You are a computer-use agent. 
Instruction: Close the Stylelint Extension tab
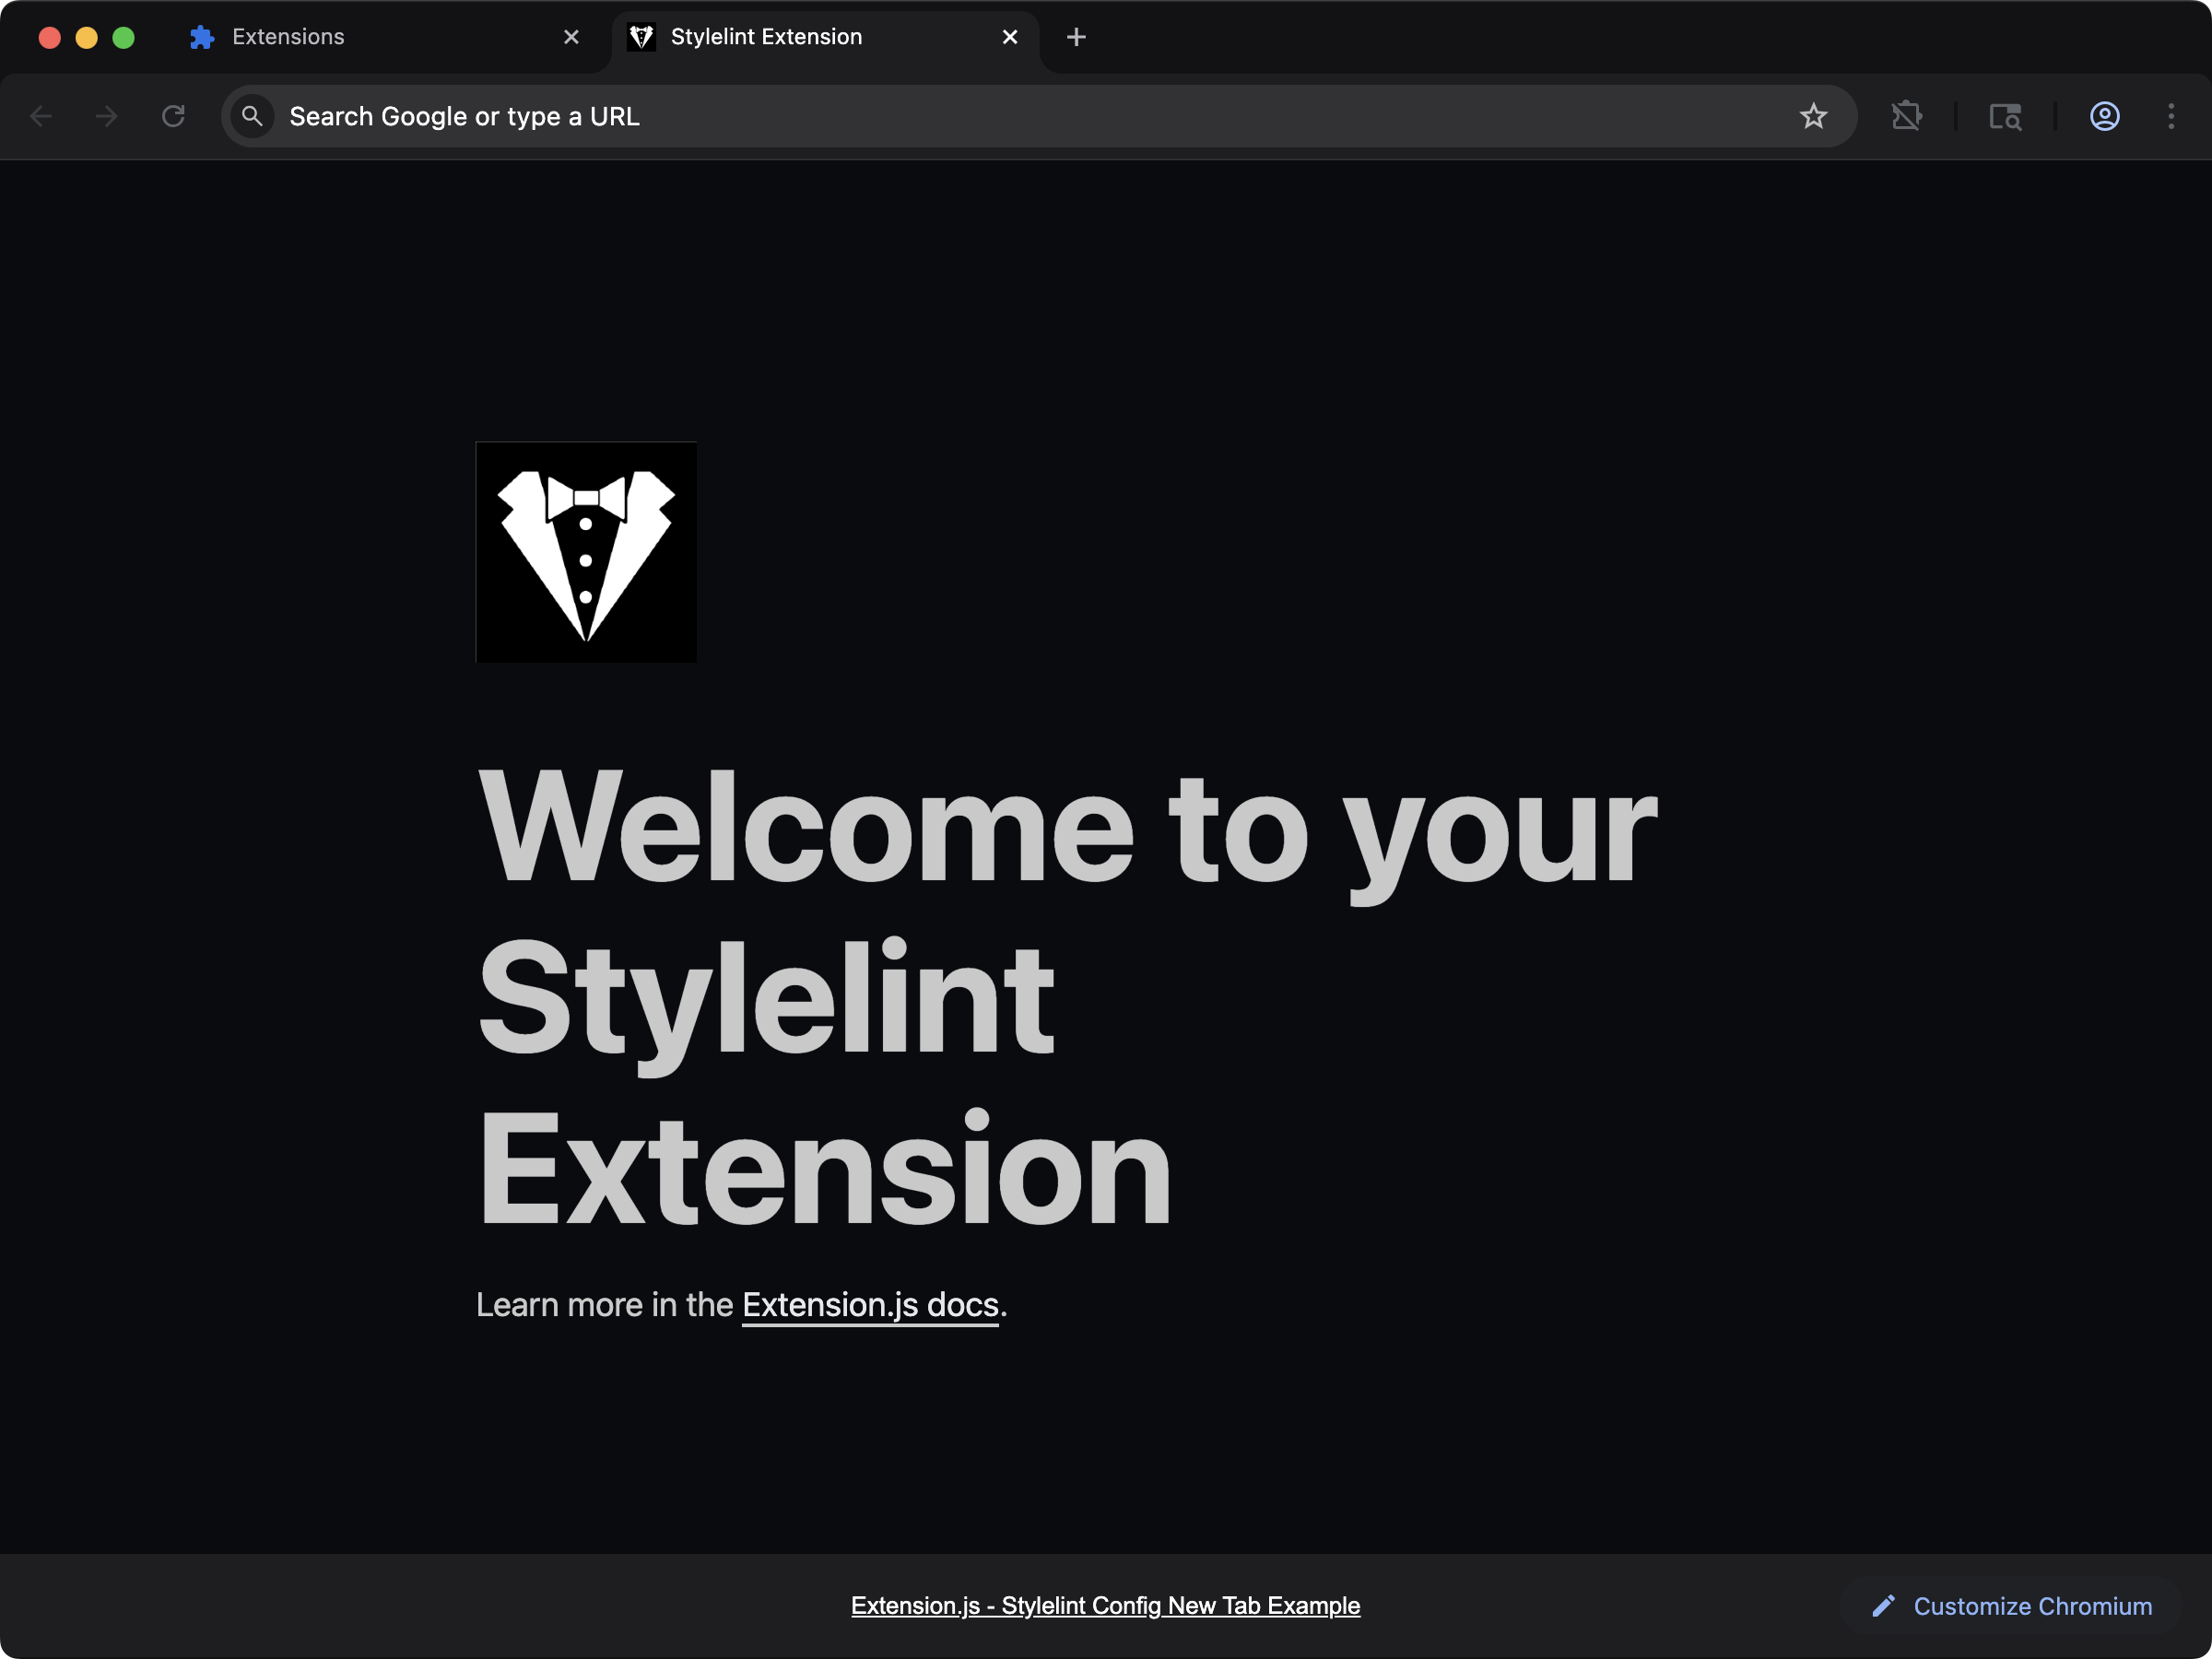click(1009, 37)
